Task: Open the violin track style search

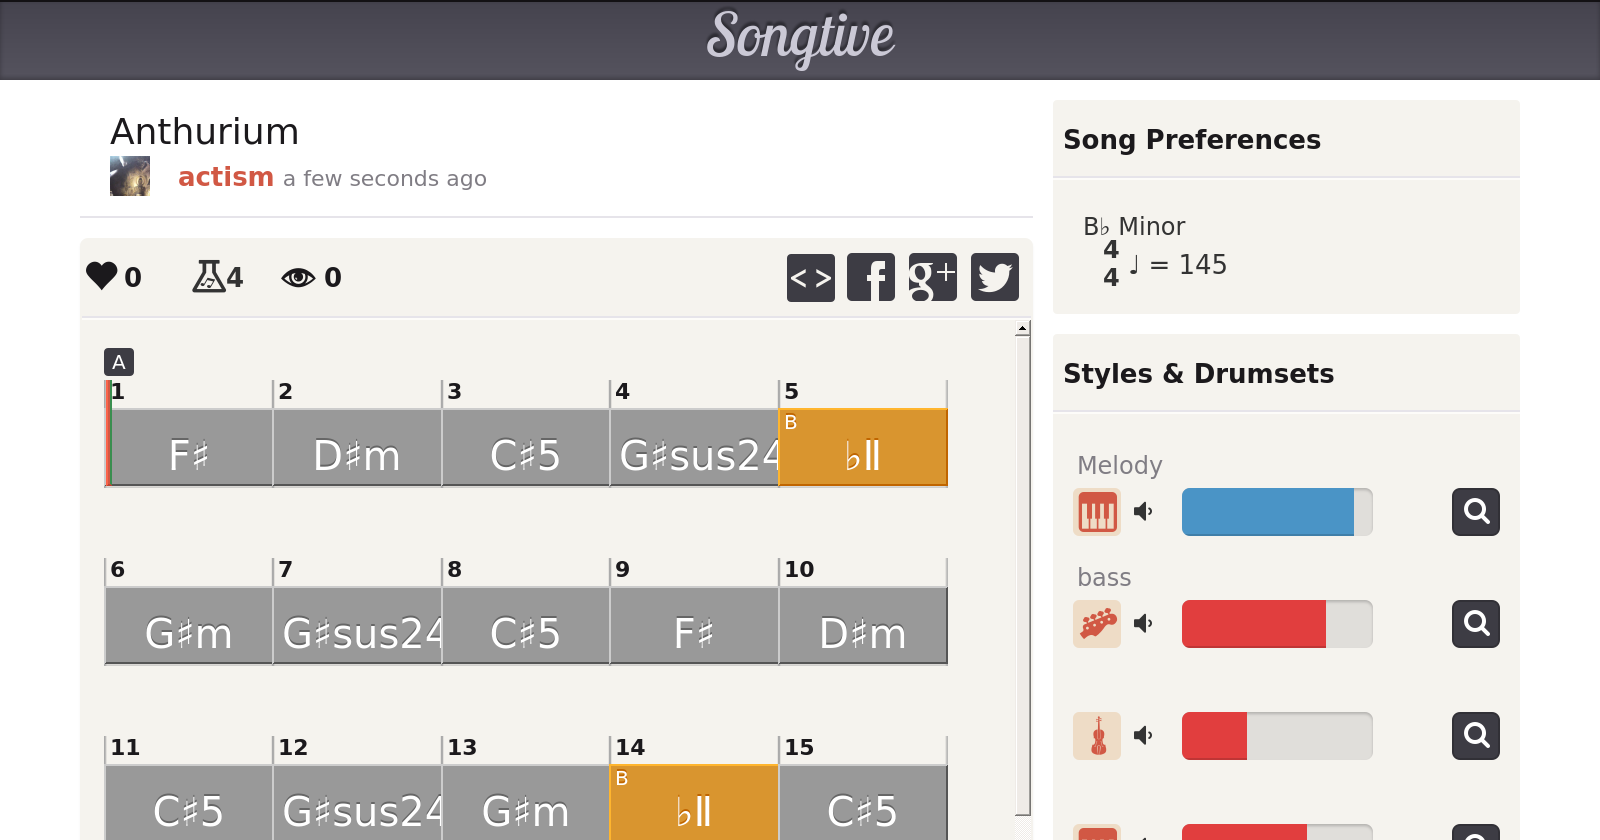Action: tap(1475, 736)
